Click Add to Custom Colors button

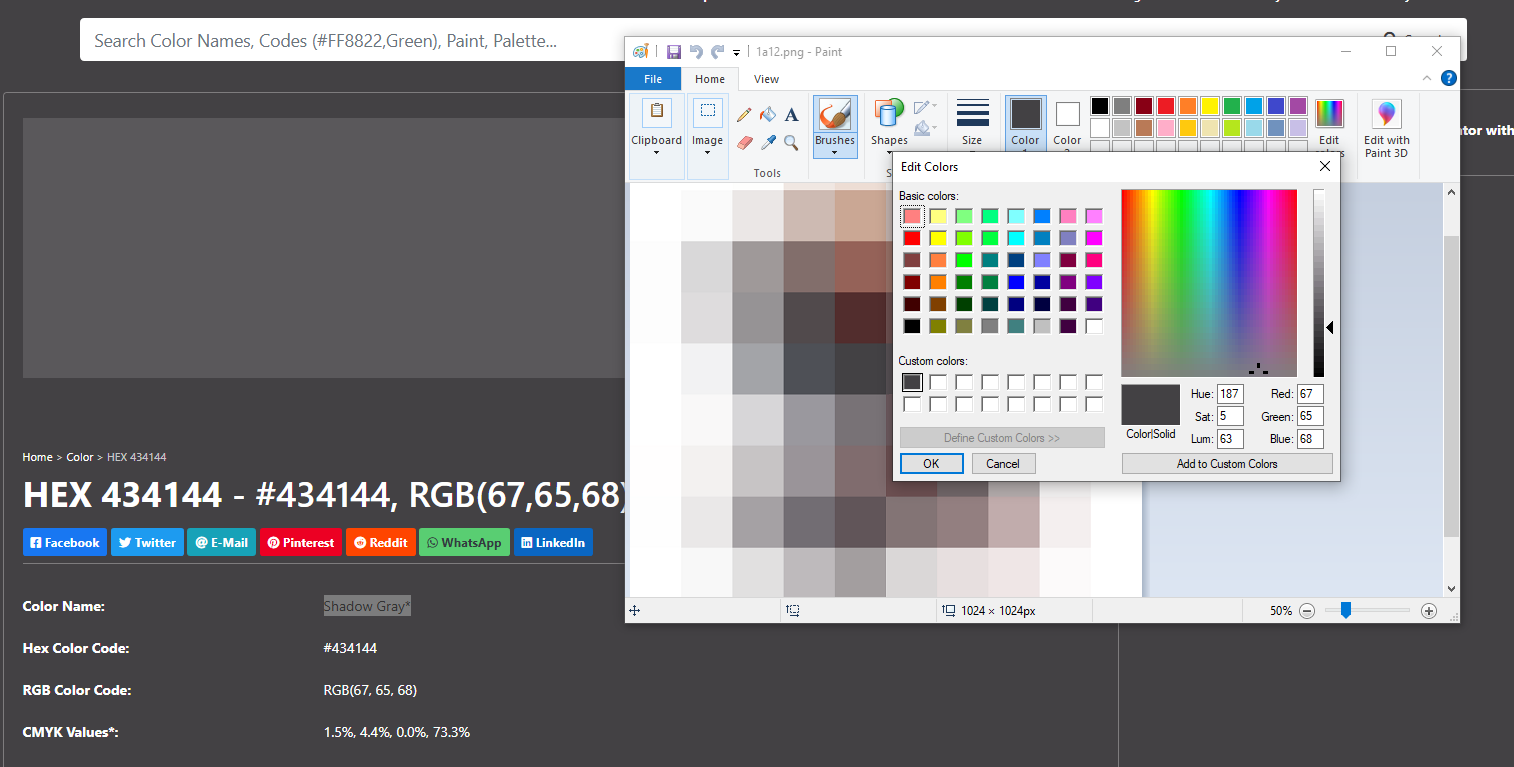[x=1227, y=464]
